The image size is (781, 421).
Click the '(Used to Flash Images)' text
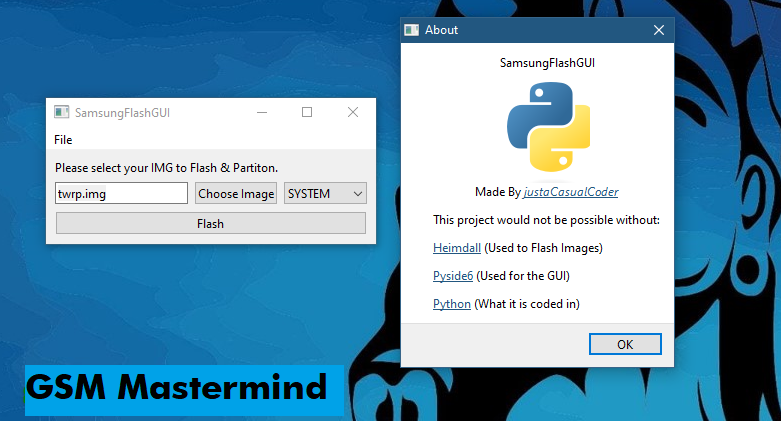[543, 248]
